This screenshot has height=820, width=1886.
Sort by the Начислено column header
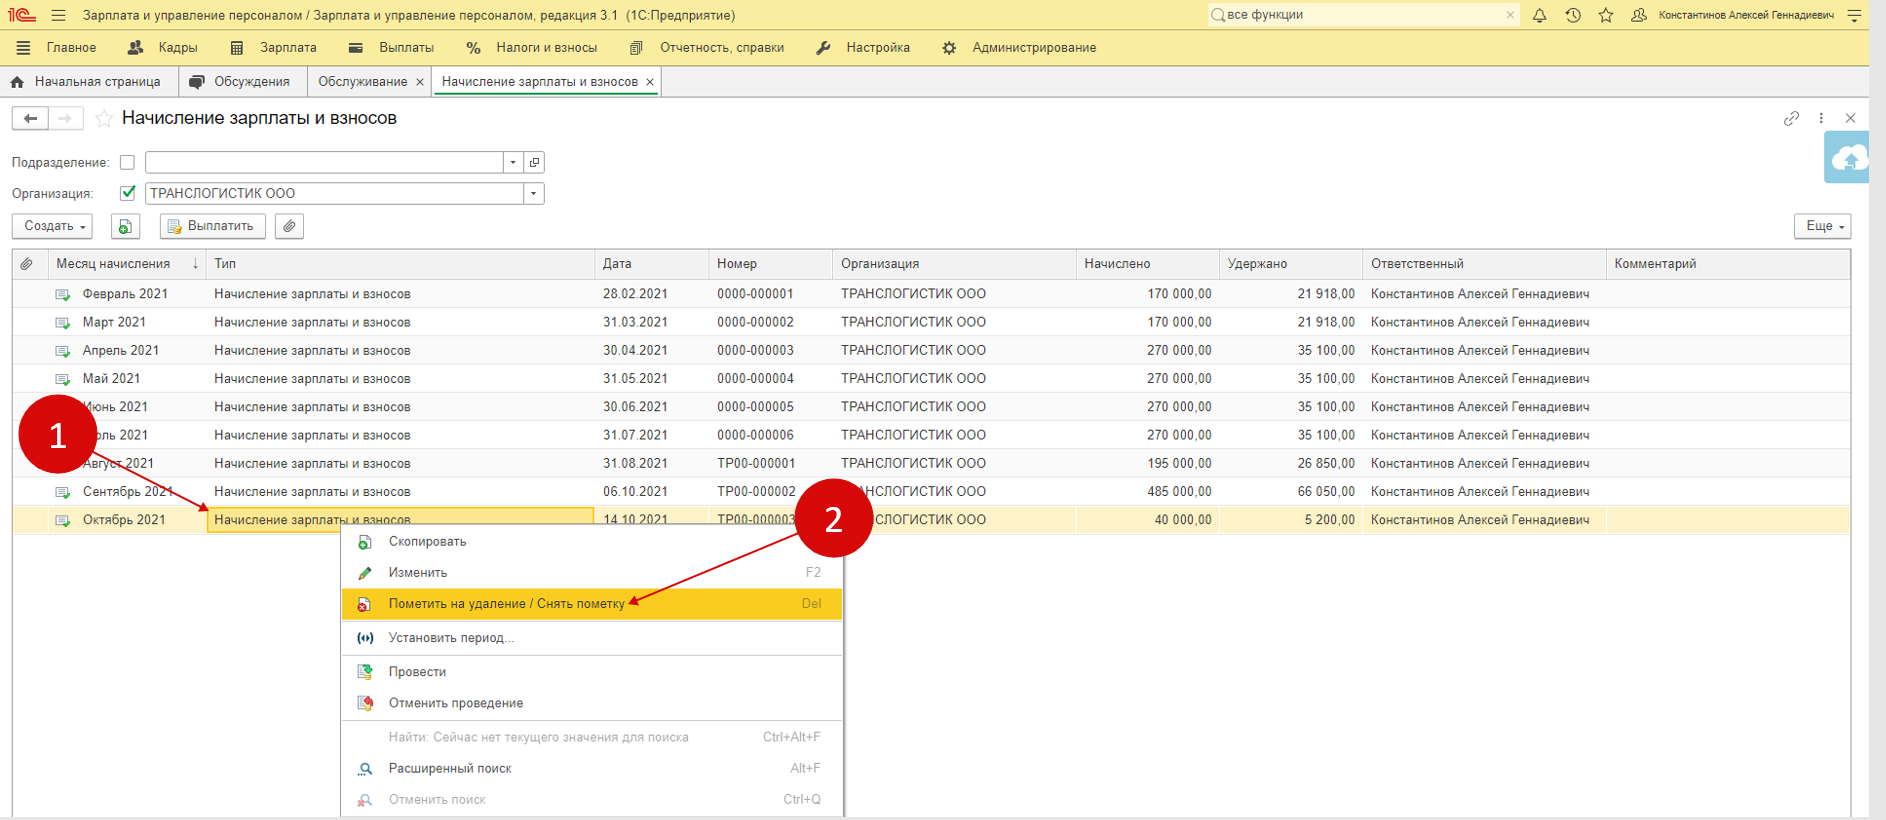1148,264
